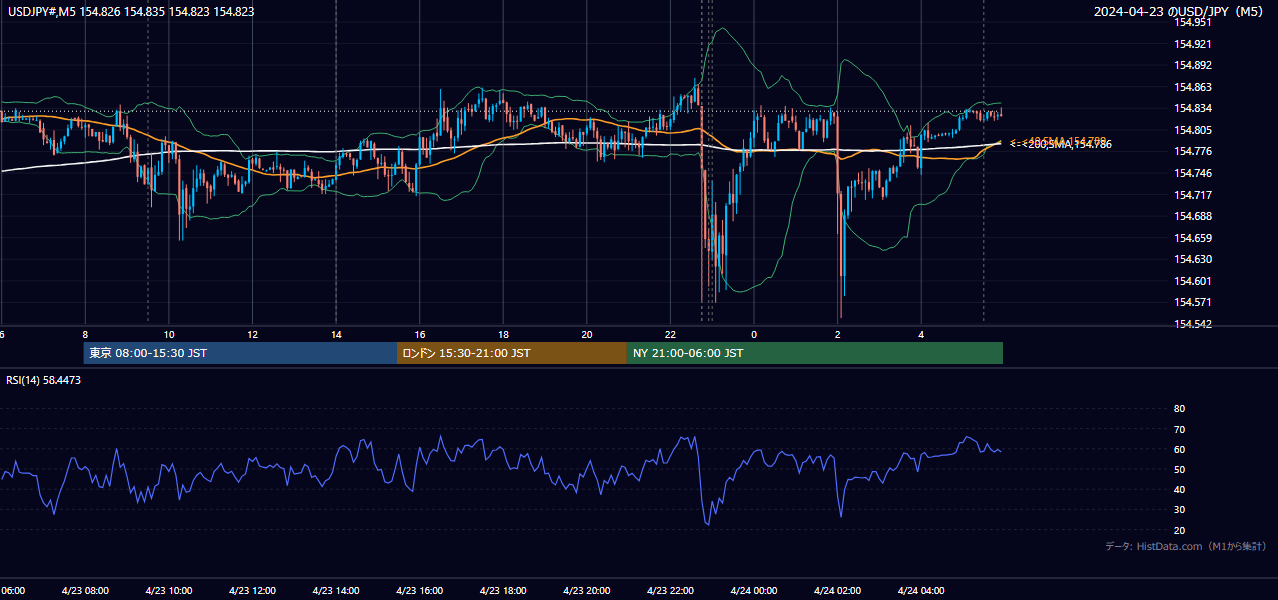Click RSI scale level 50
Image resolution: width=1278 pixels, height=600 pixels.
tap(1179, 469)
